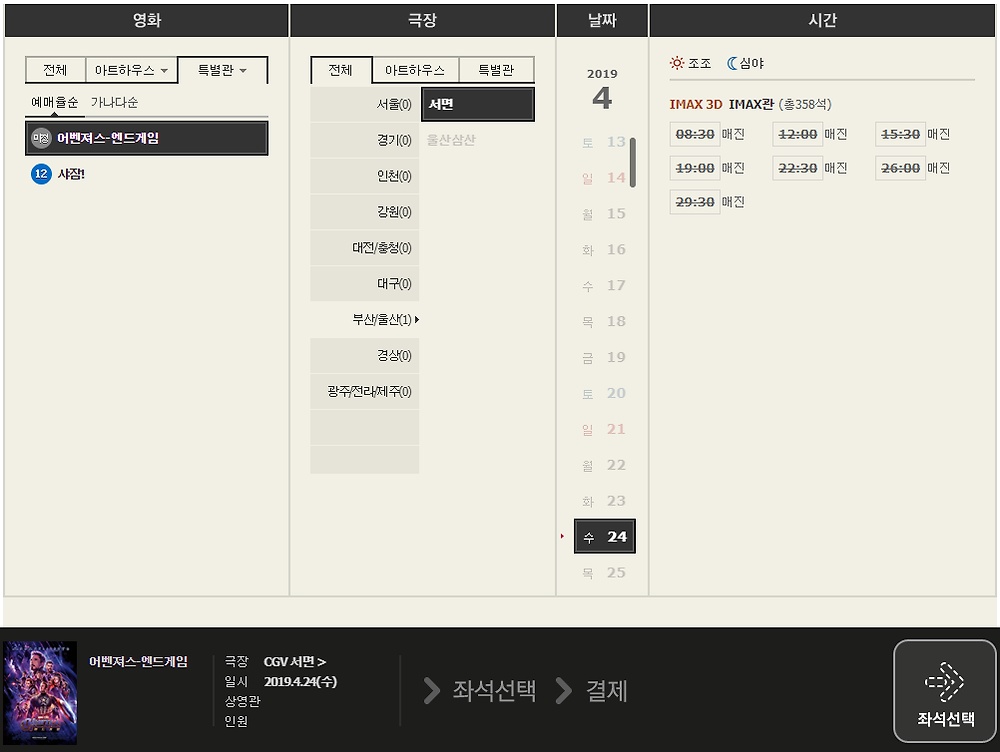Select date 목 18
This screenshot has height=752, width=1000.
pos(604,321)
